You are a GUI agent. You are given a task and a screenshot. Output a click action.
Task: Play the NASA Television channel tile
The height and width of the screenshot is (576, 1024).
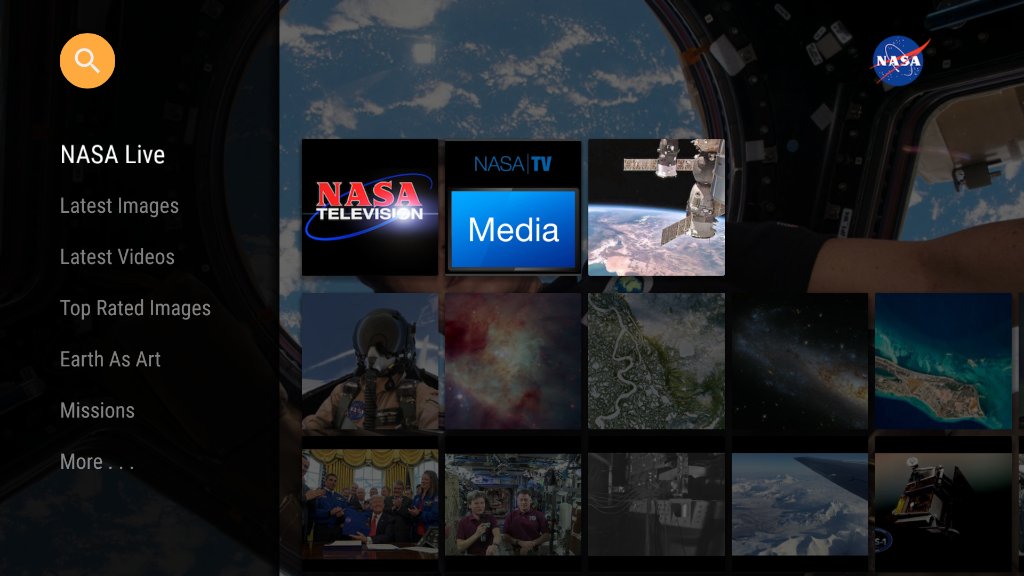point(370,207)
